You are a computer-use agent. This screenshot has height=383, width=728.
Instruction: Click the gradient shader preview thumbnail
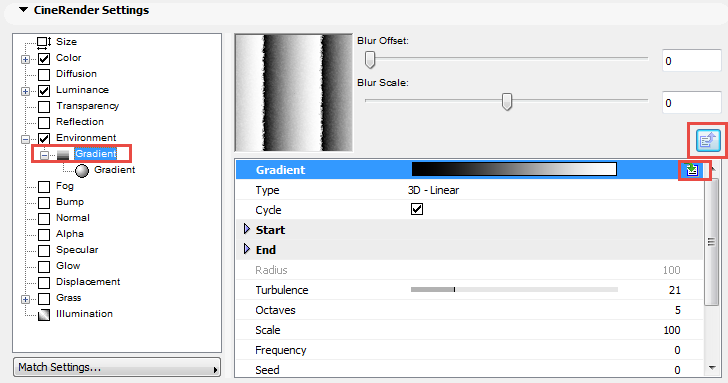[x=294, y=92]
